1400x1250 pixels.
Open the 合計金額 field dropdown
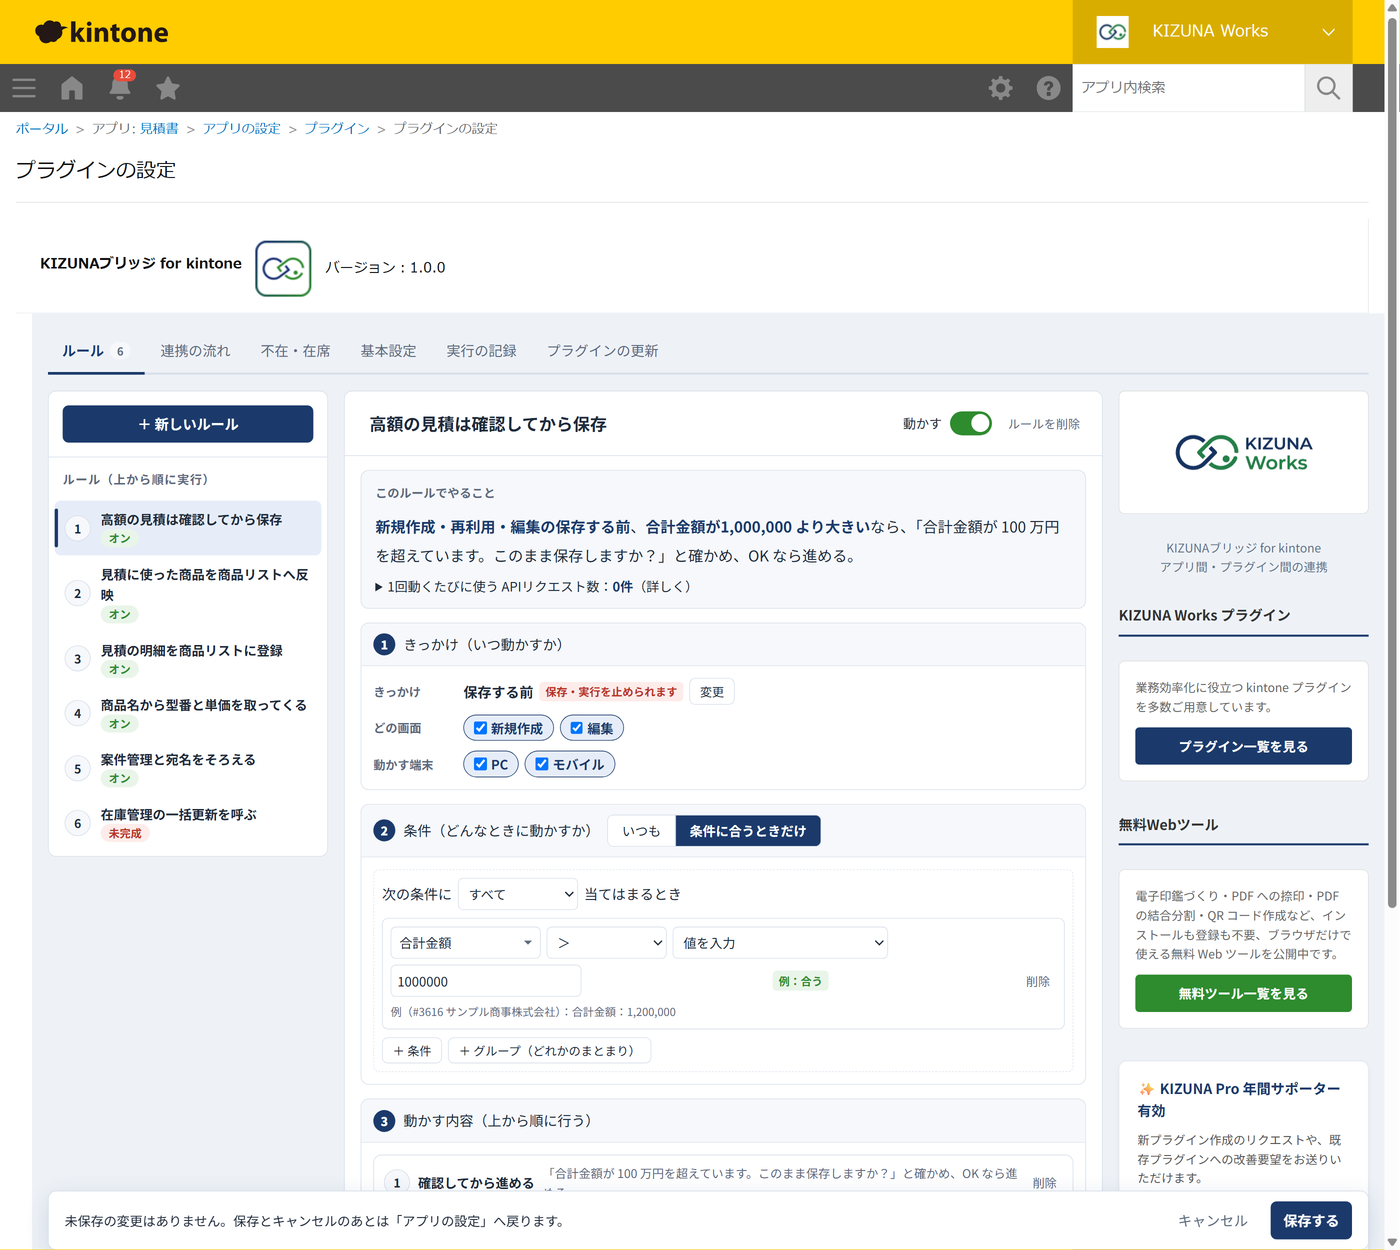tap(465, 943)
